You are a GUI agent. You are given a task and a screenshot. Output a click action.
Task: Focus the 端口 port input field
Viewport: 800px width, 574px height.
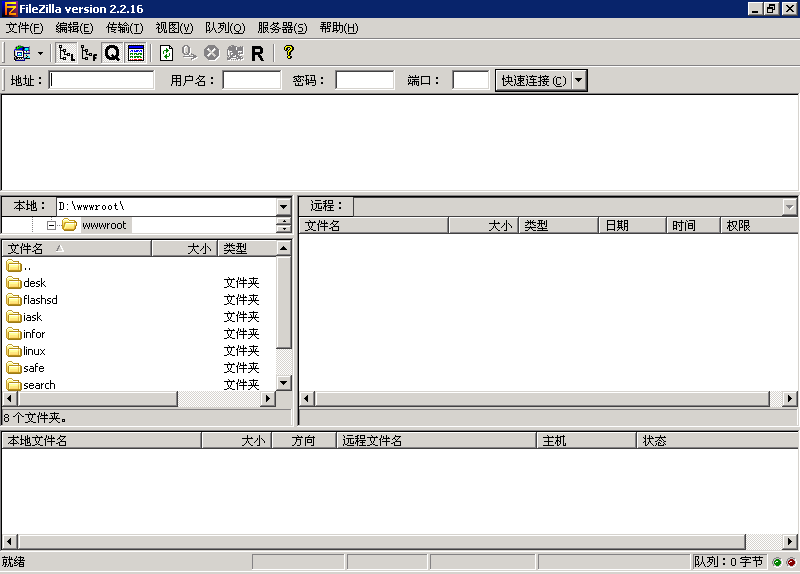point(471,81)
